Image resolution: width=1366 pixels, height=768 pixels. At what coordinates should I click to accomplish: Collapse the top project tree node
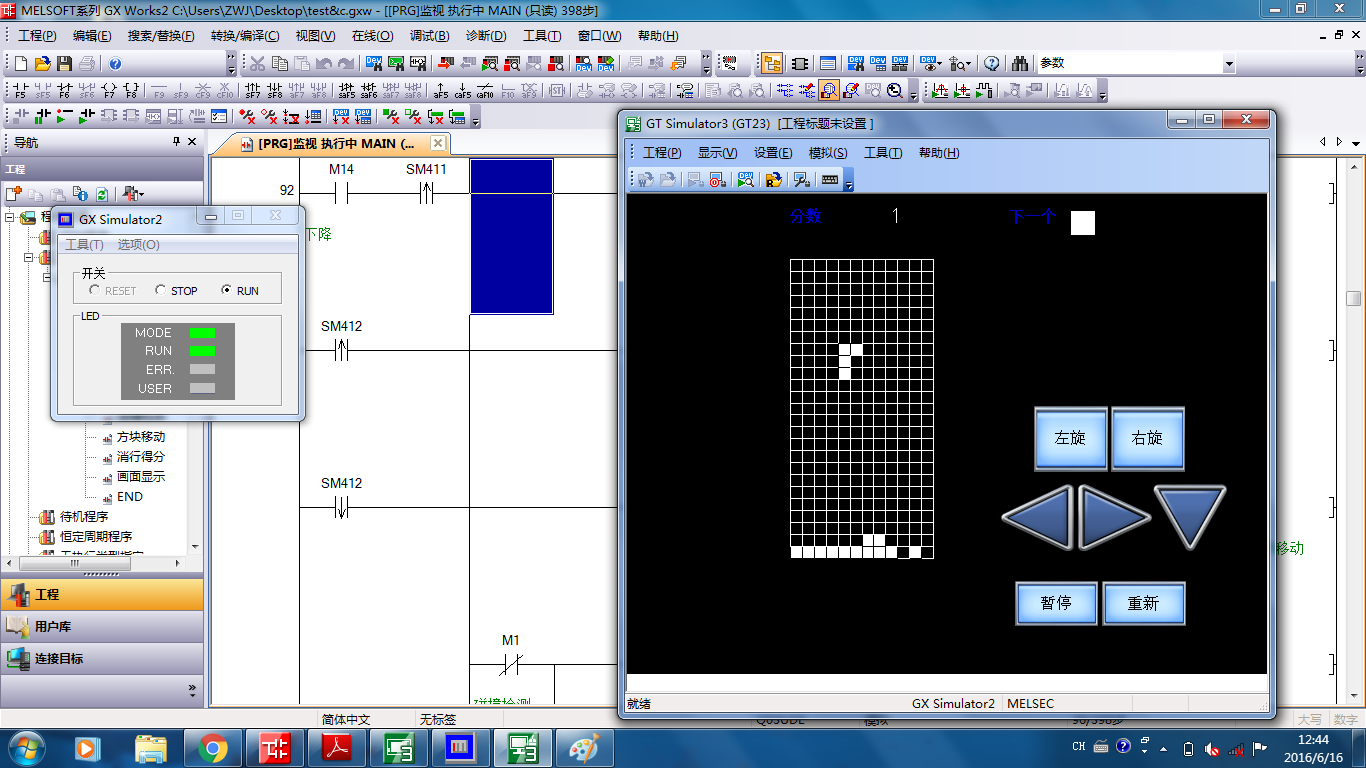(10, 218)
